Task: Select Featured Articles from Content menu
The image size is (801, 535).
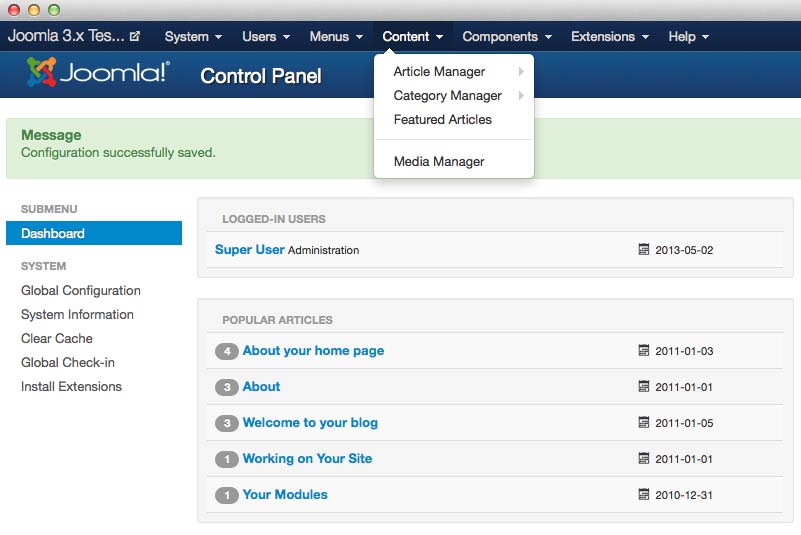Action: click(442, 120)
